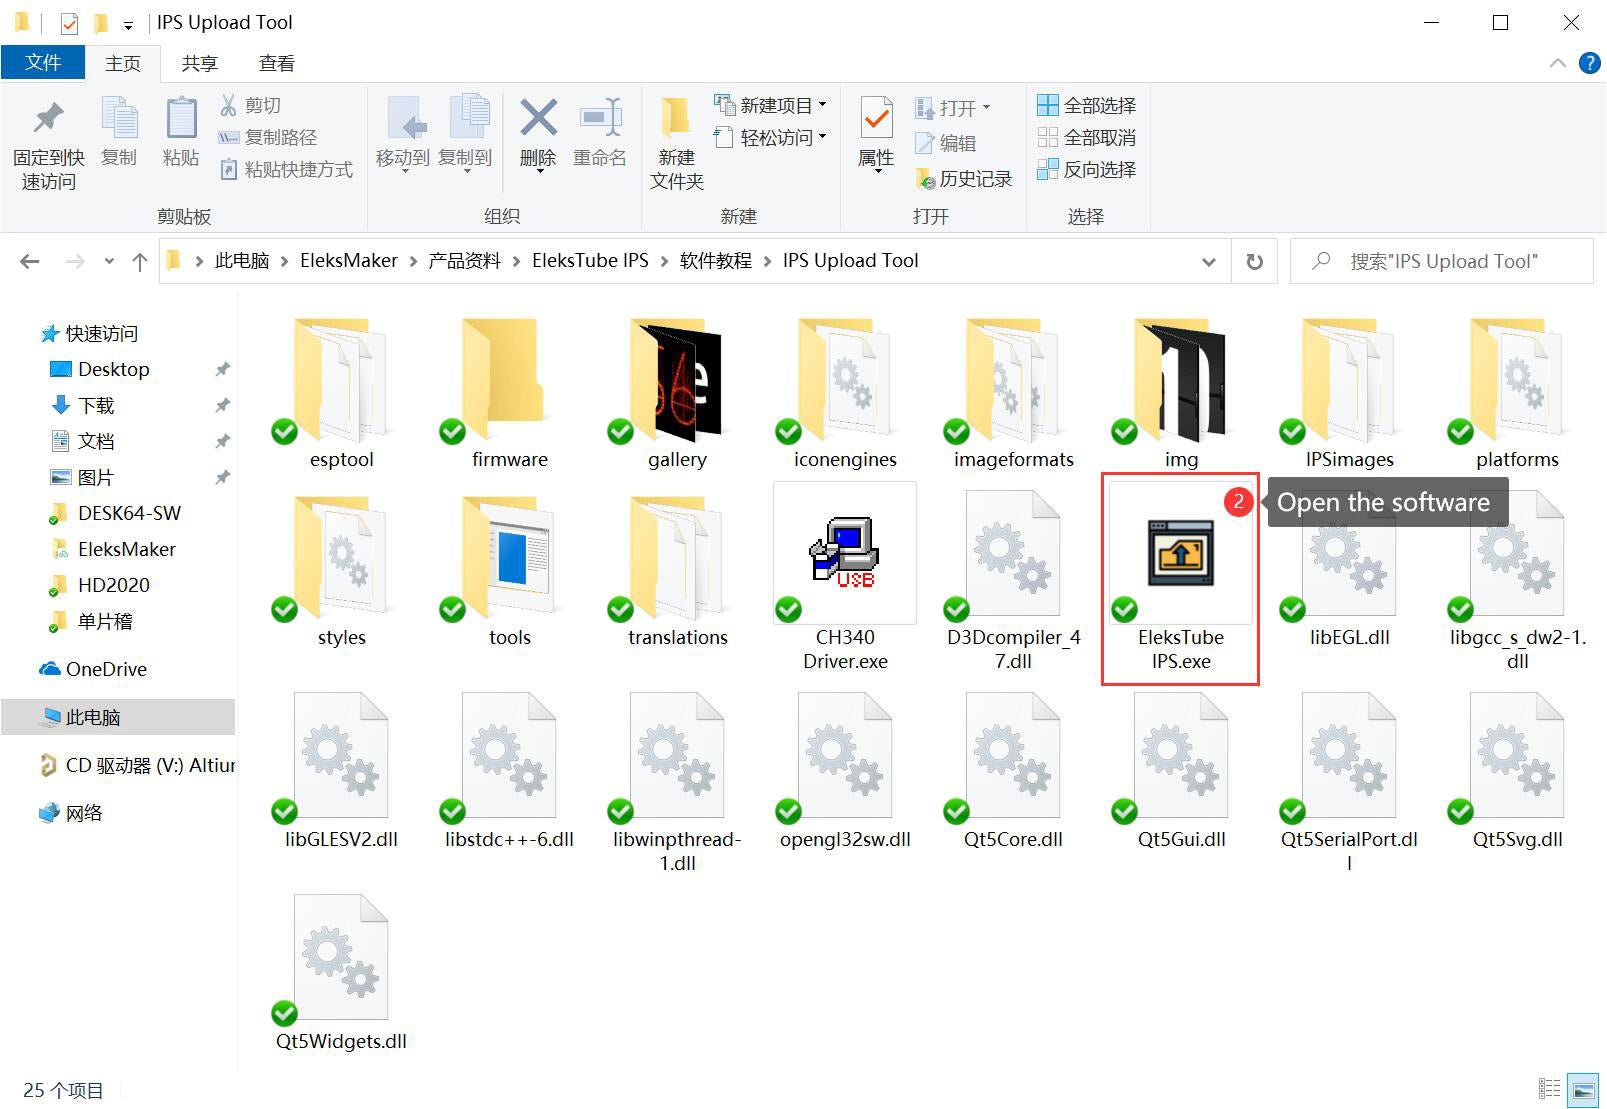
Task: Open the Help question mark icon
Action: (1589, 63)
